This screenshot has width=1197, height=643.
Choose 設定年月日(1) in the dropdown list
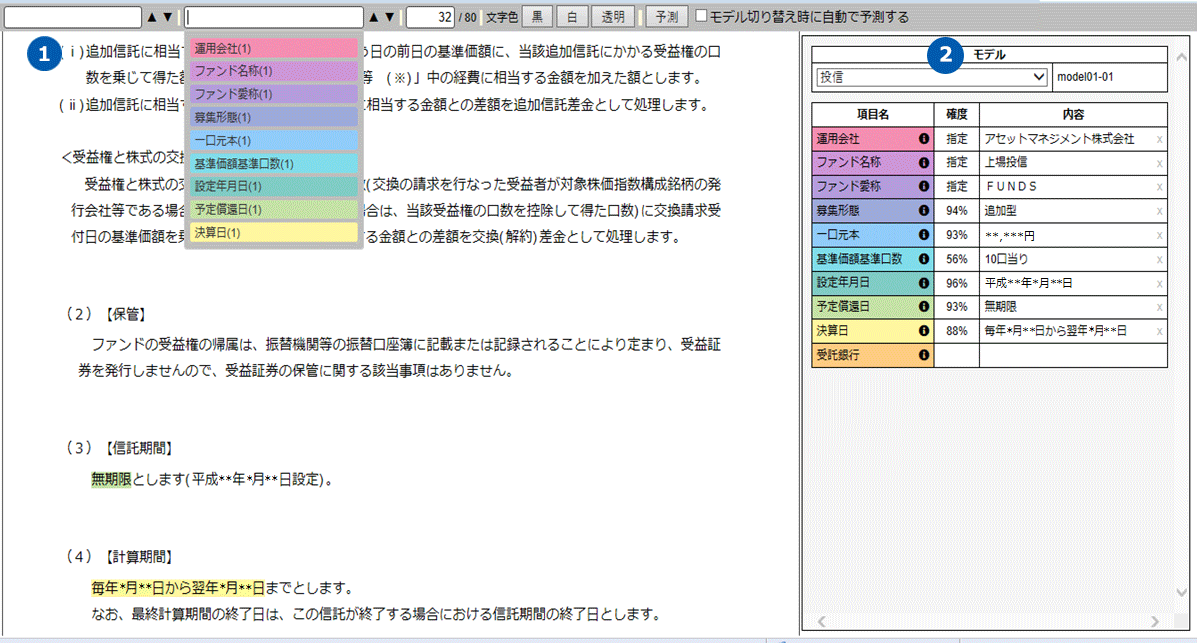[273, 186]
